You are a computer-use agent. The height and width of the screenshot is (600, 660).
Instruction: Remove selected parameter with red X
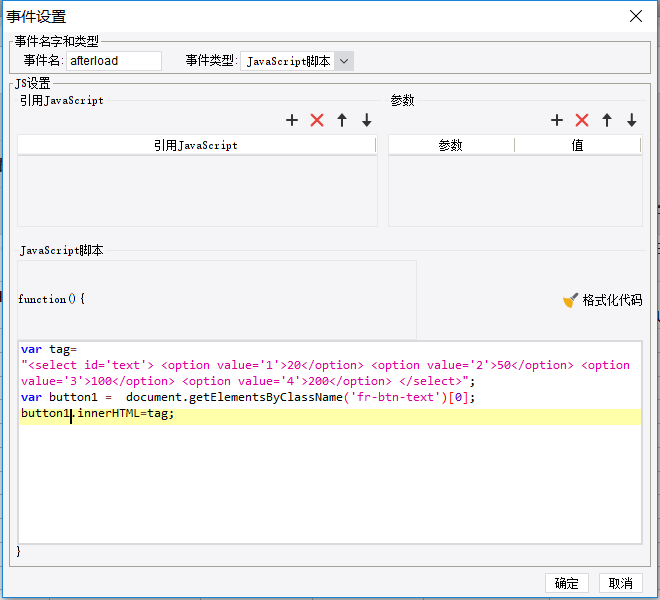582,120
